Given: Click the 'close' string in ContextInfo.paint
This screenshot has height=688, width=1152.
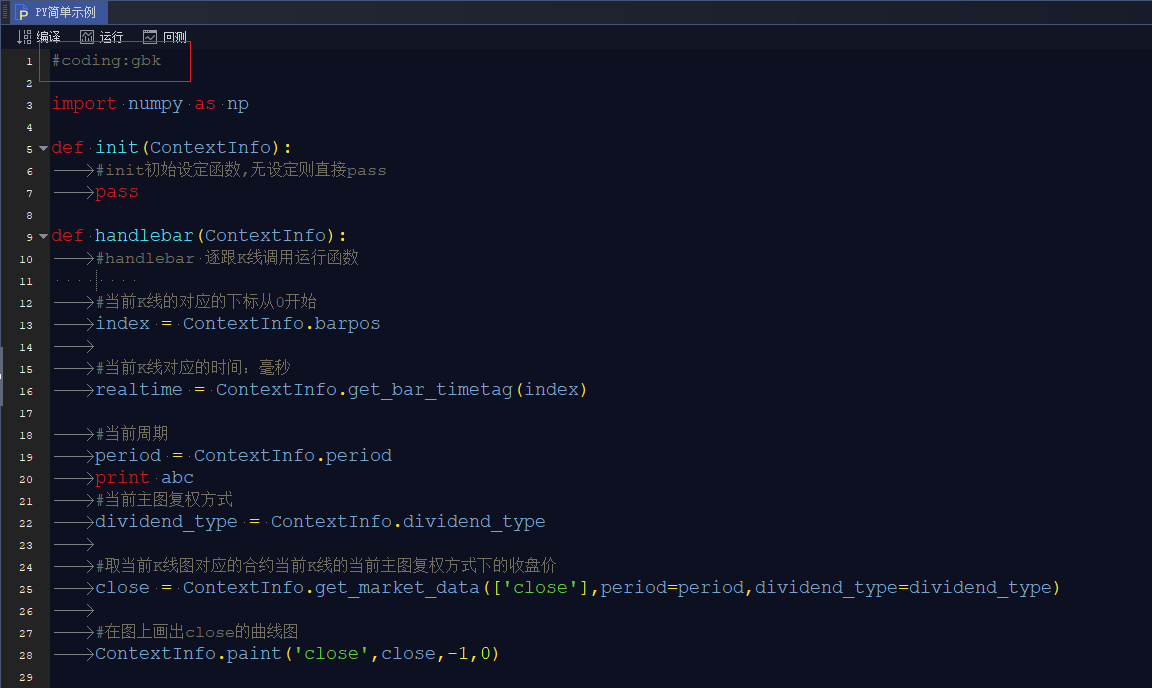Looking at the screenshot, I should (x=331, y=654).
